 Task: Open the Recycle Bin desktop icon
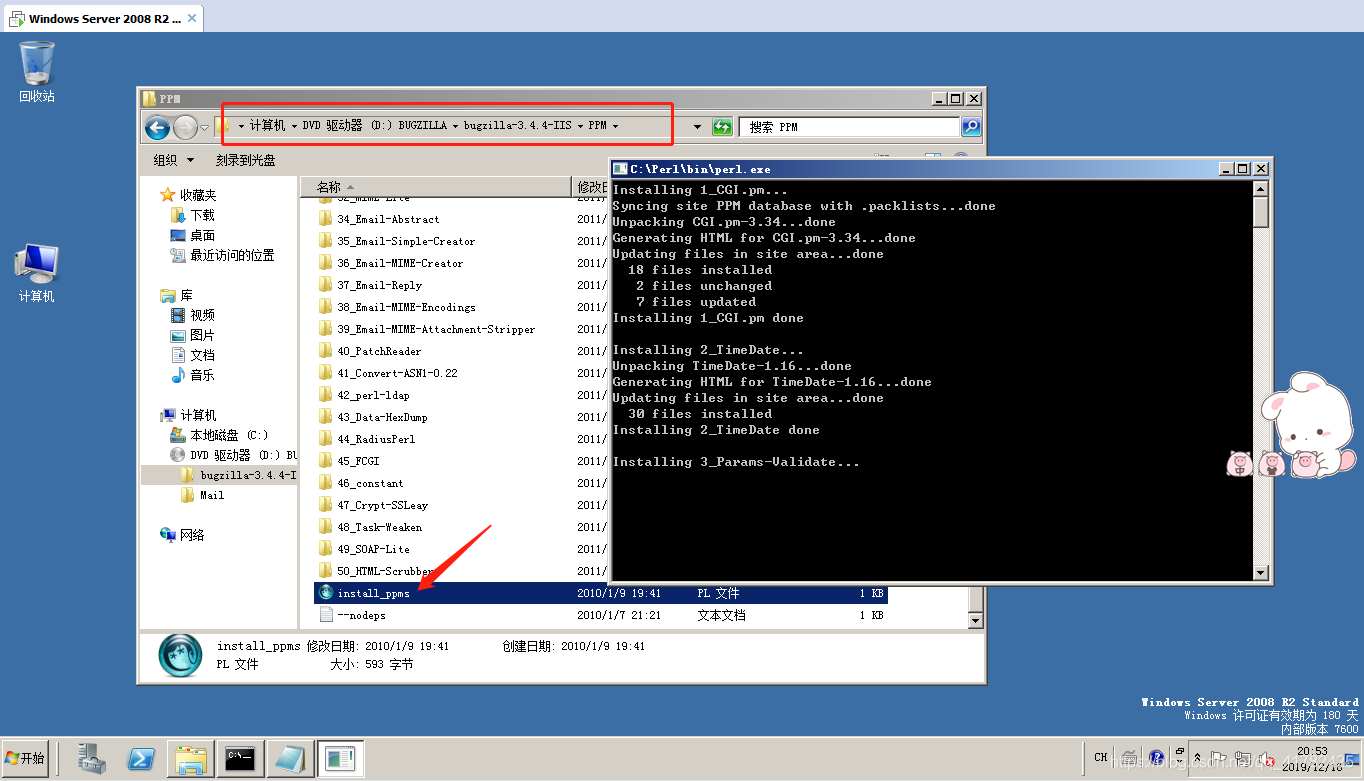coord(37,71)
